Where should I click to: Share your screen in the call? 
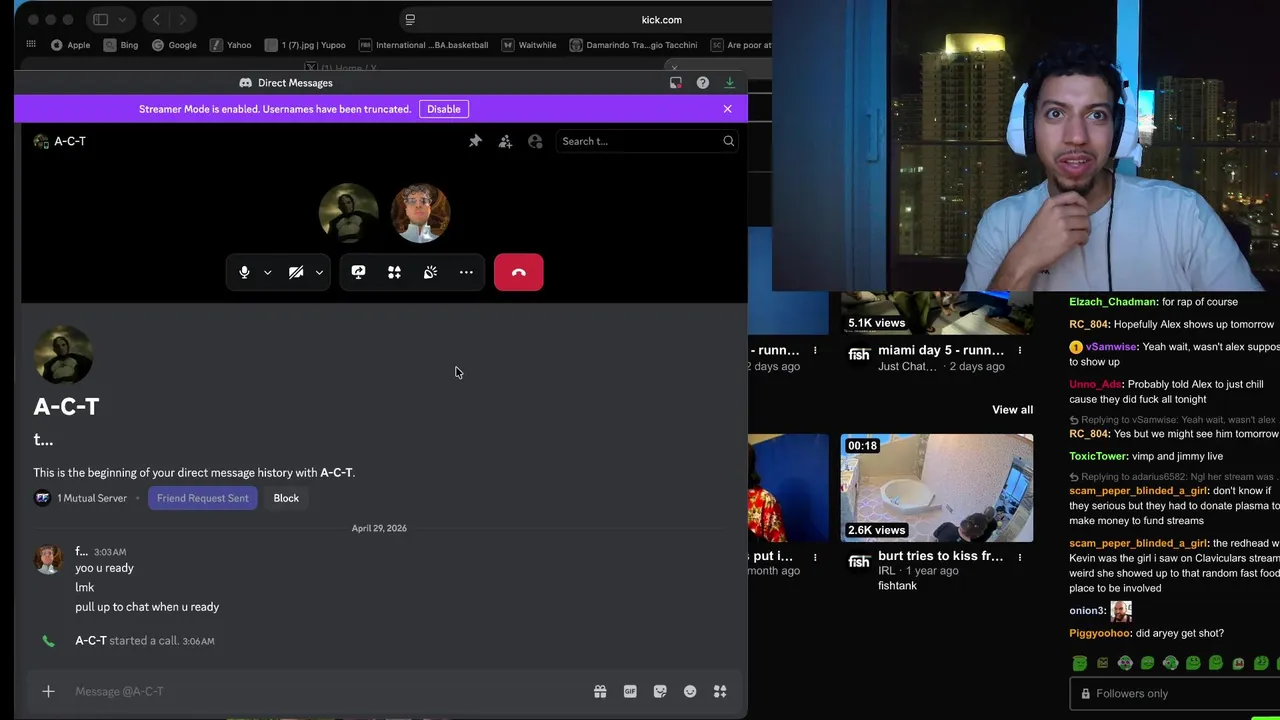pos(358,272)
